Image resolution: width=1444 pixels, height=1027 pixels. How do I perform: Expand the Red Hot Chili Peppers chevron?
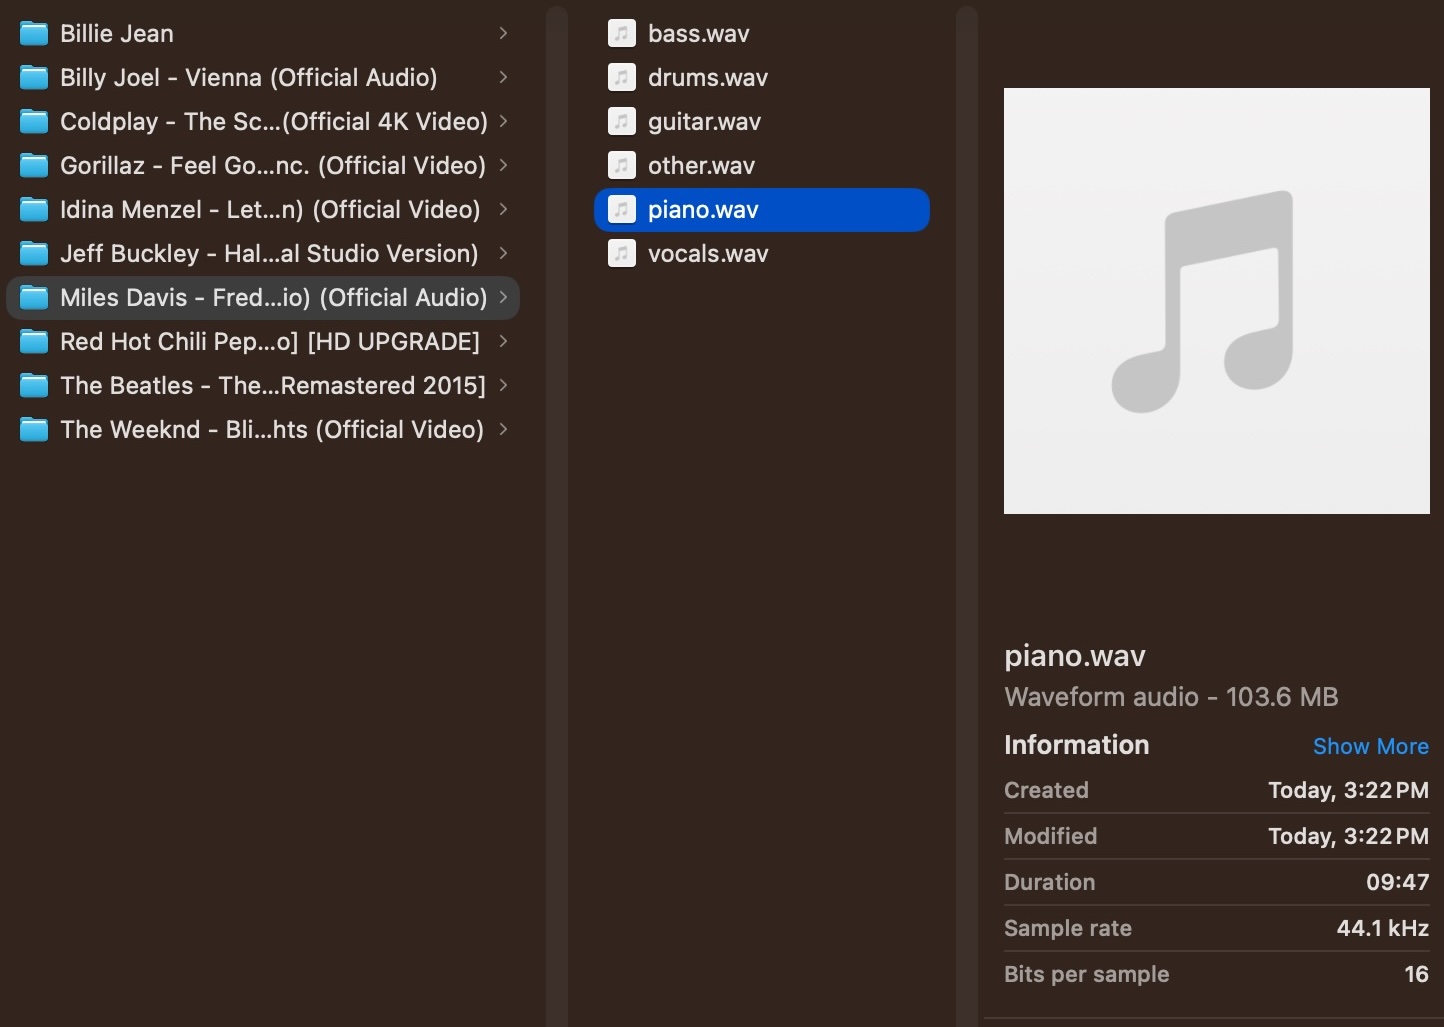pos(503,341)
